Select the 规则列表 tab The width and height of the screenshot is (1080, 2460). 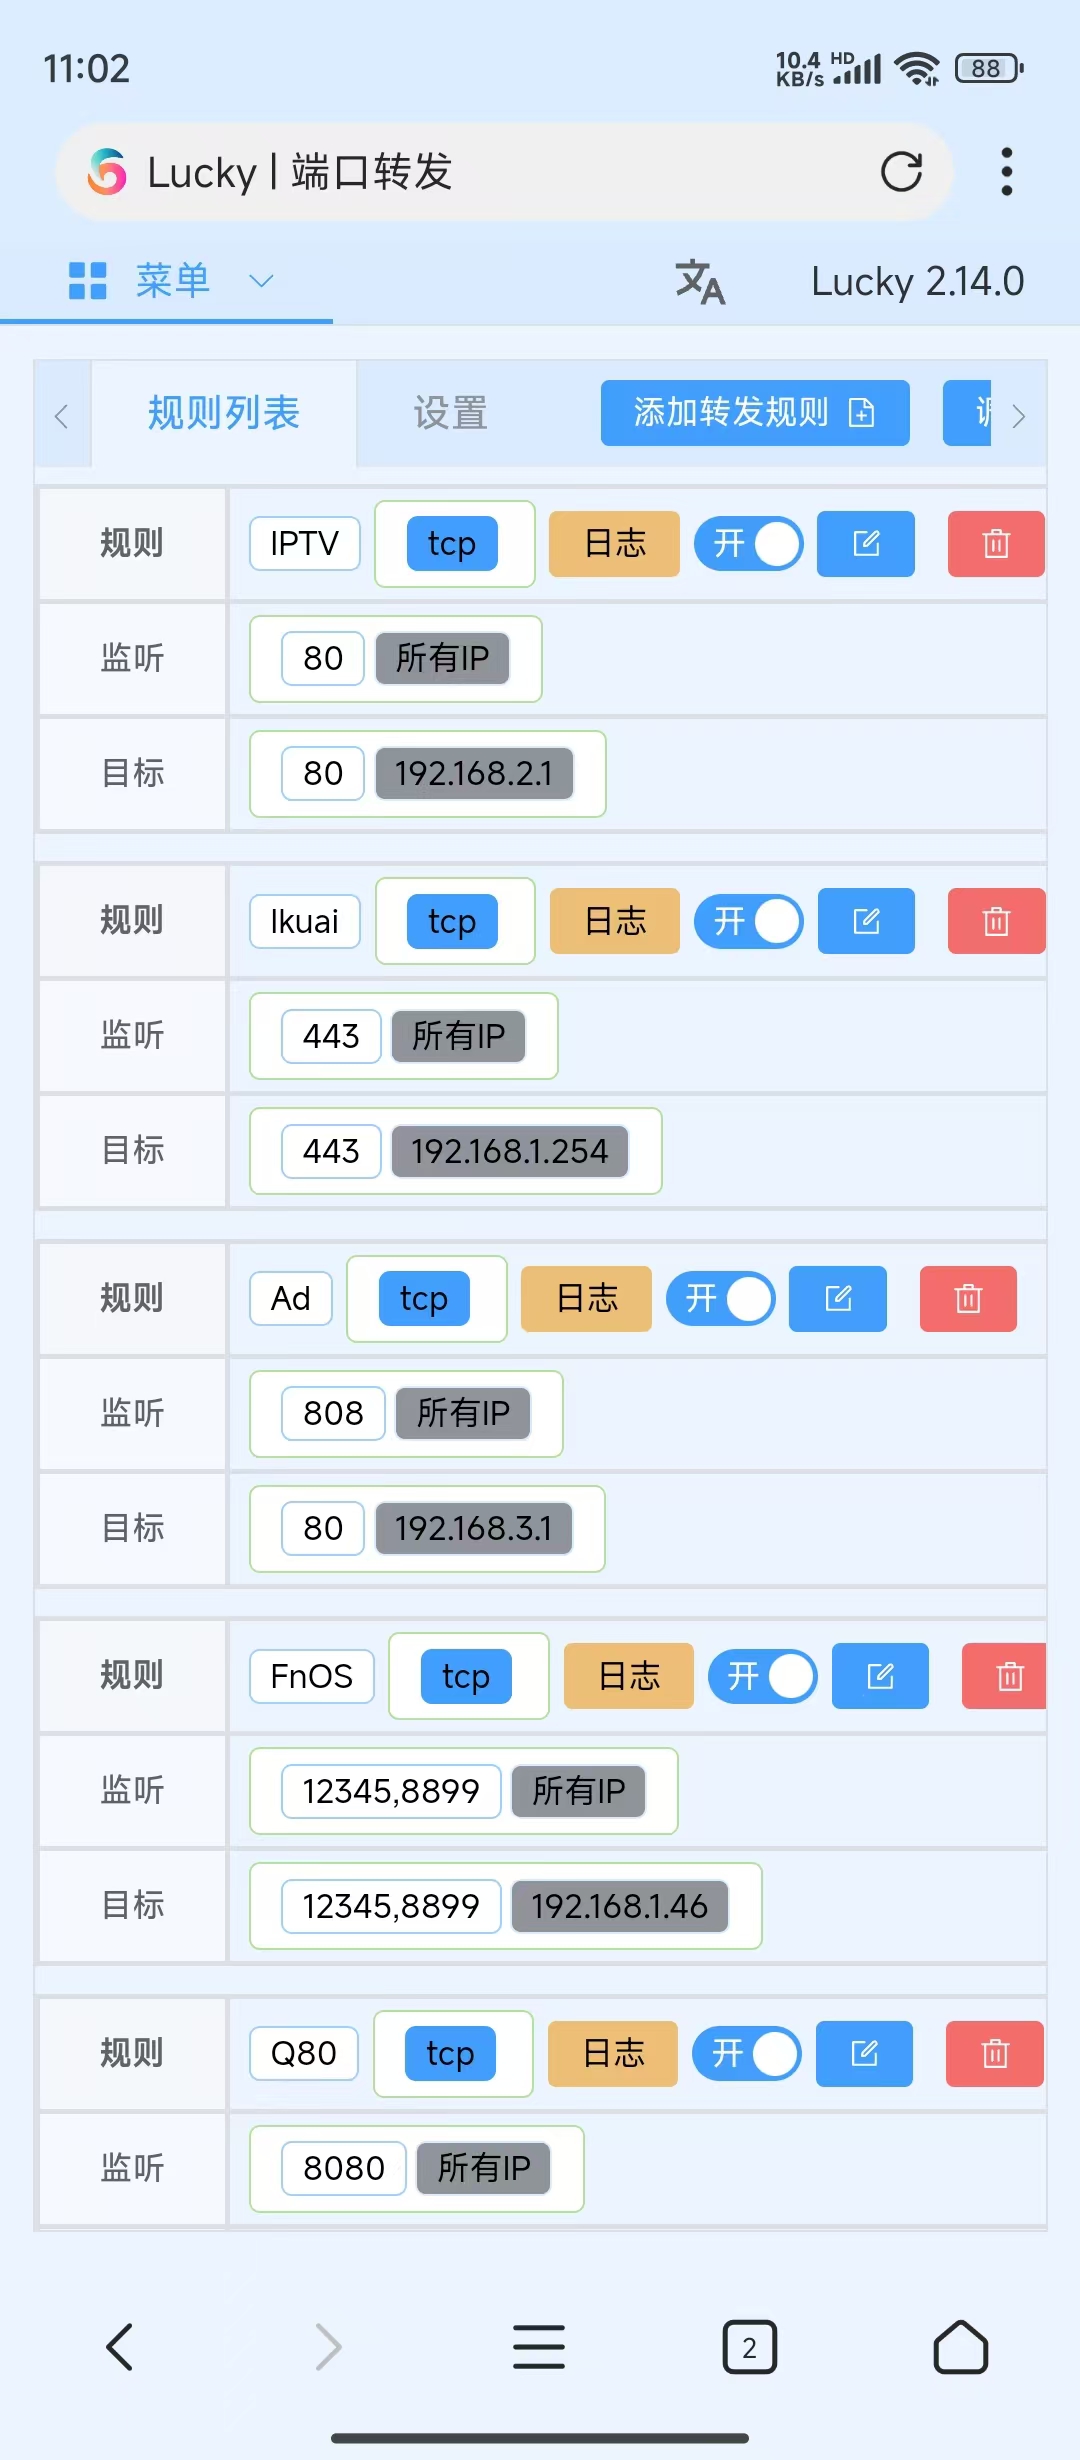[x=224, y=413]
